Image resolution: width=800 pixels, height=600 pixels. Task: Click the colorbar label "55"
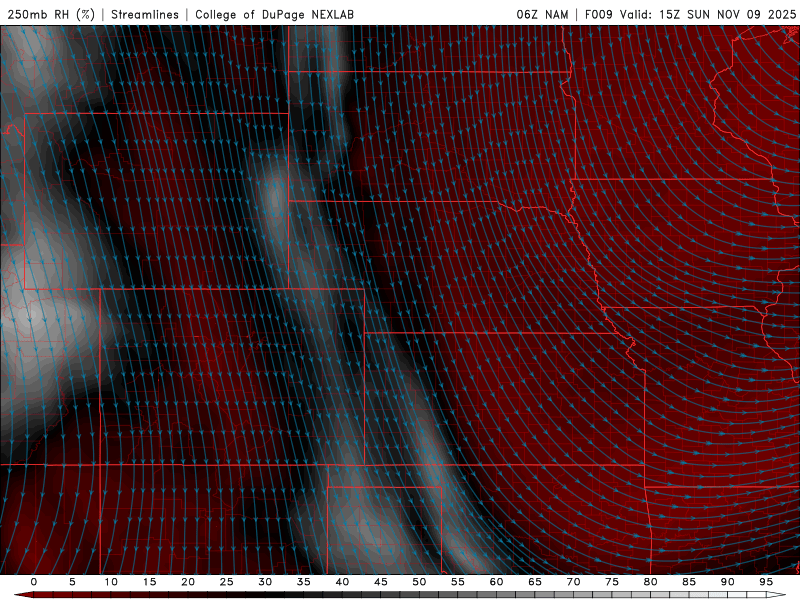coord(458,582)
